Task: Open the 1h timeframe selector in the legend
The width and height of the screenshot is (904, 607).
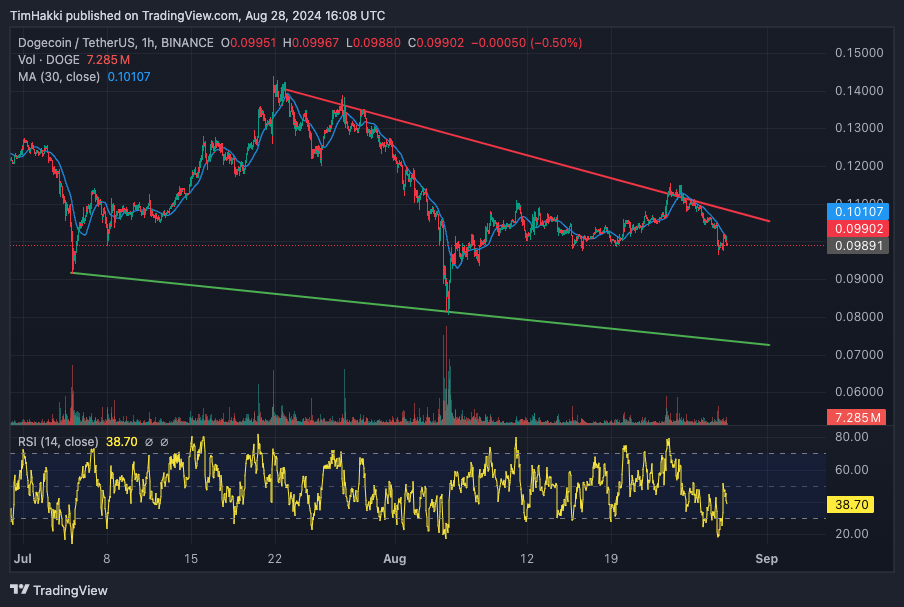Action: pyautogui.click(x=145, y=43)
